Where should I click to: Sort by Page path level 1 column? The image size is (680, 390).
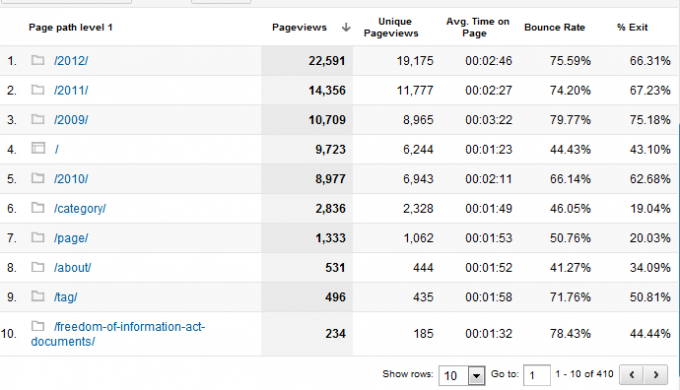(x=70, y=27)
